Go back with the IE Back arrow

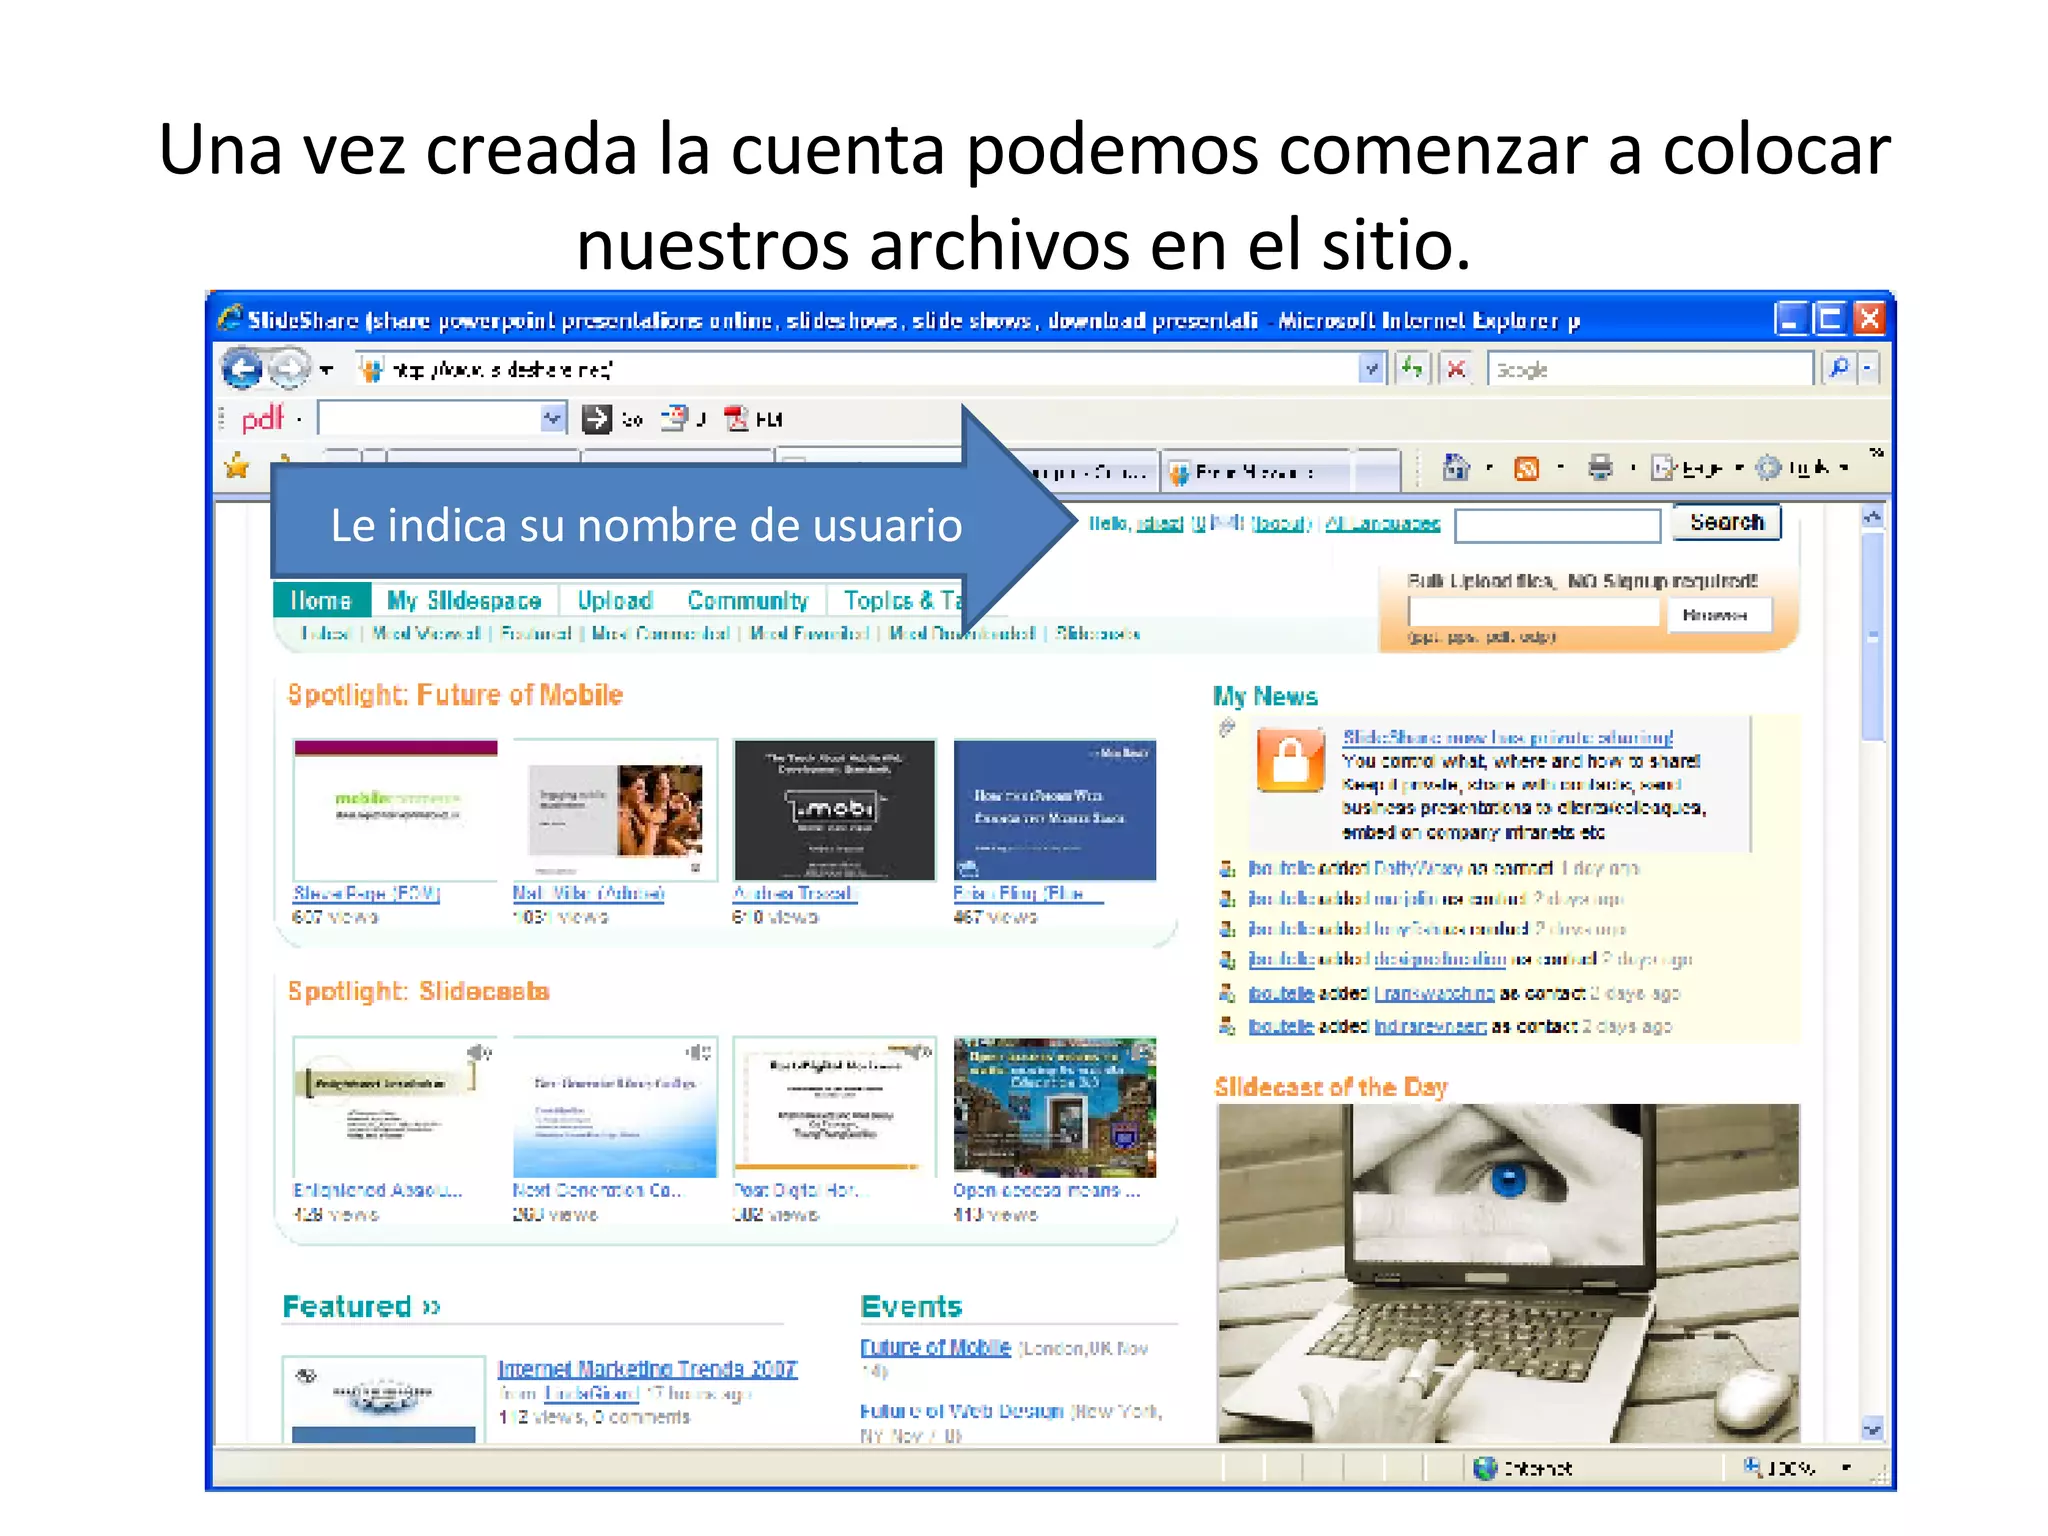(x=241, y=369)
